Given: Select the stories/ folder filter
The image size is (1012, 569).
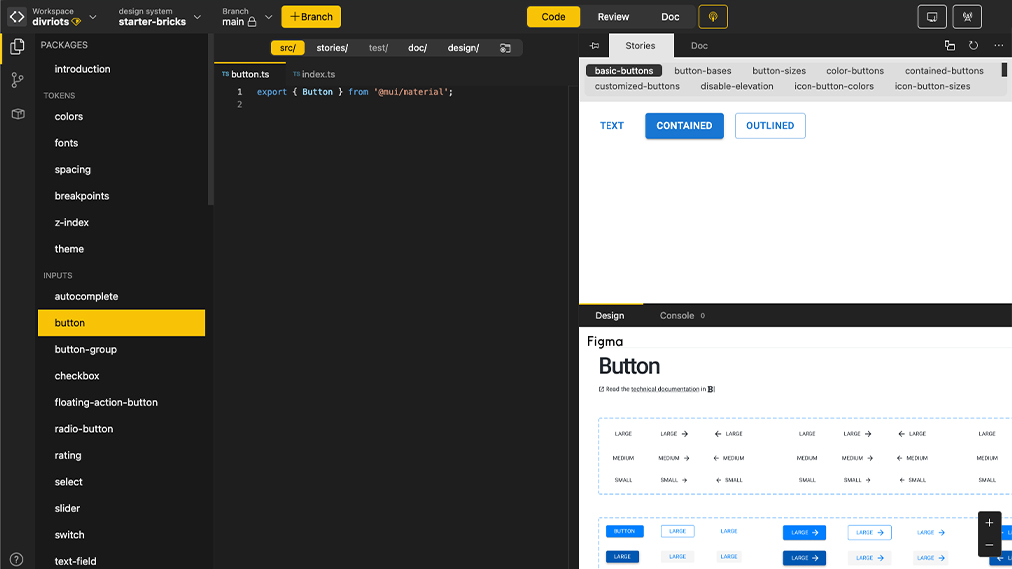Looking at the screenshot, I should click(332, 48).
